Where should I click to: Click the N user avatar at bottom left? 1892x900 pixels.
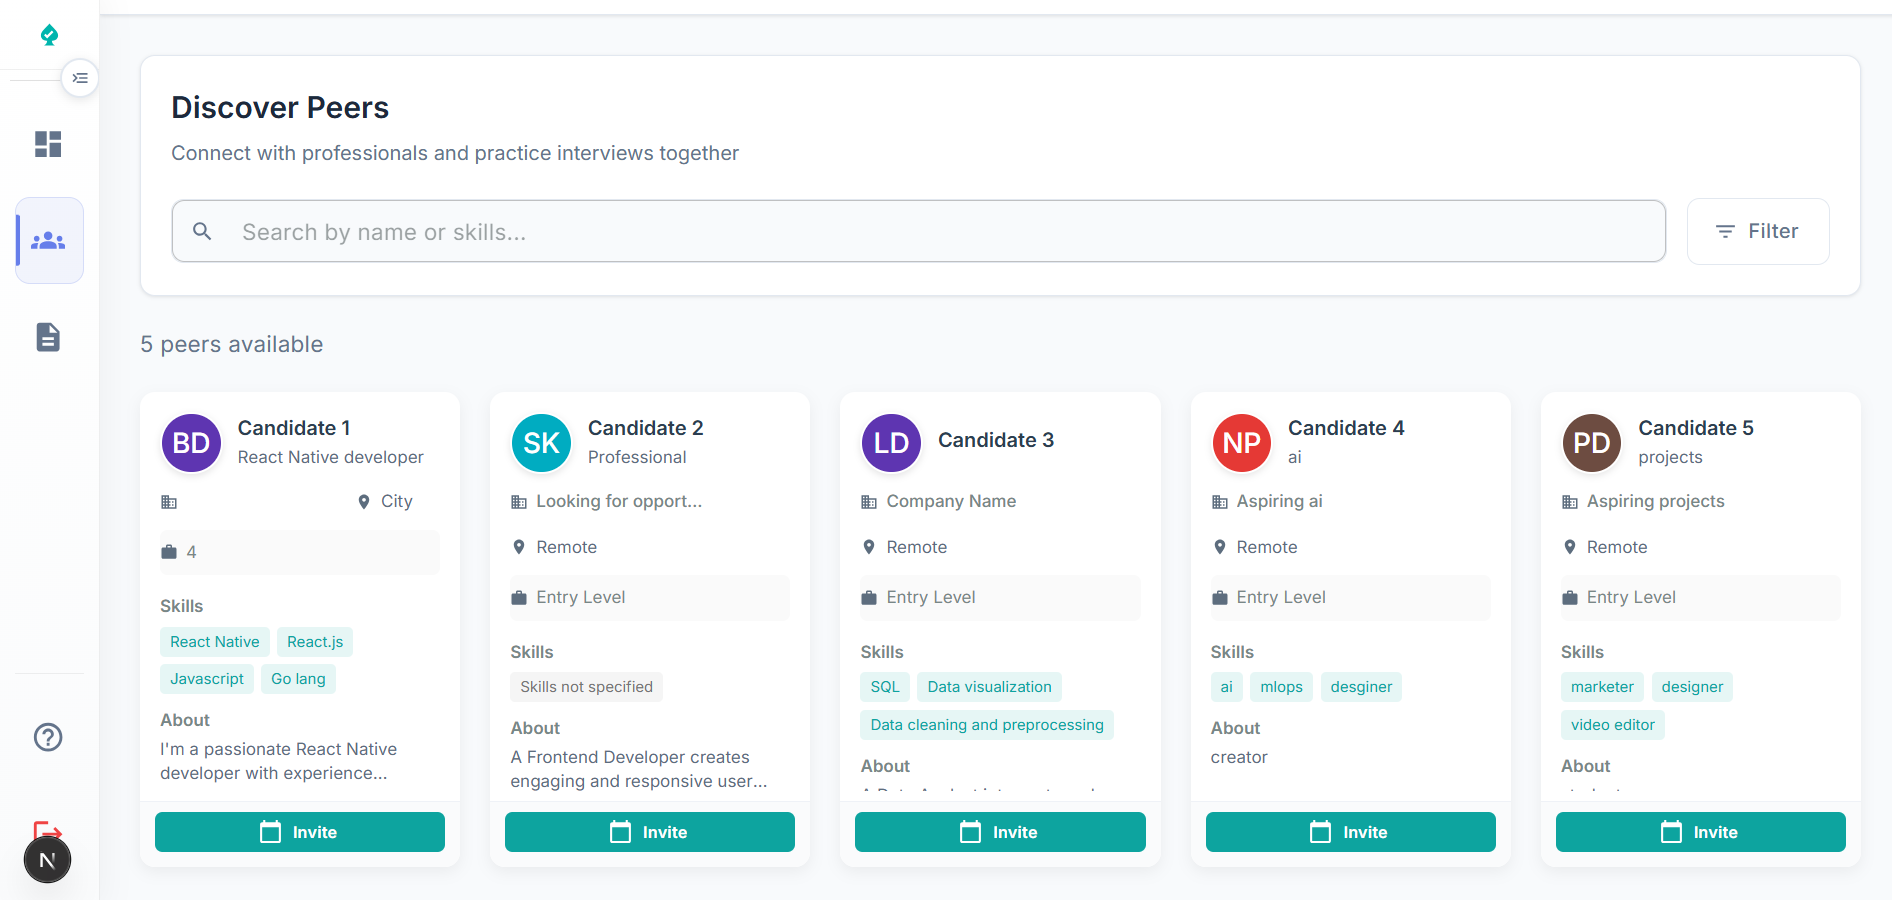(47, 860)
